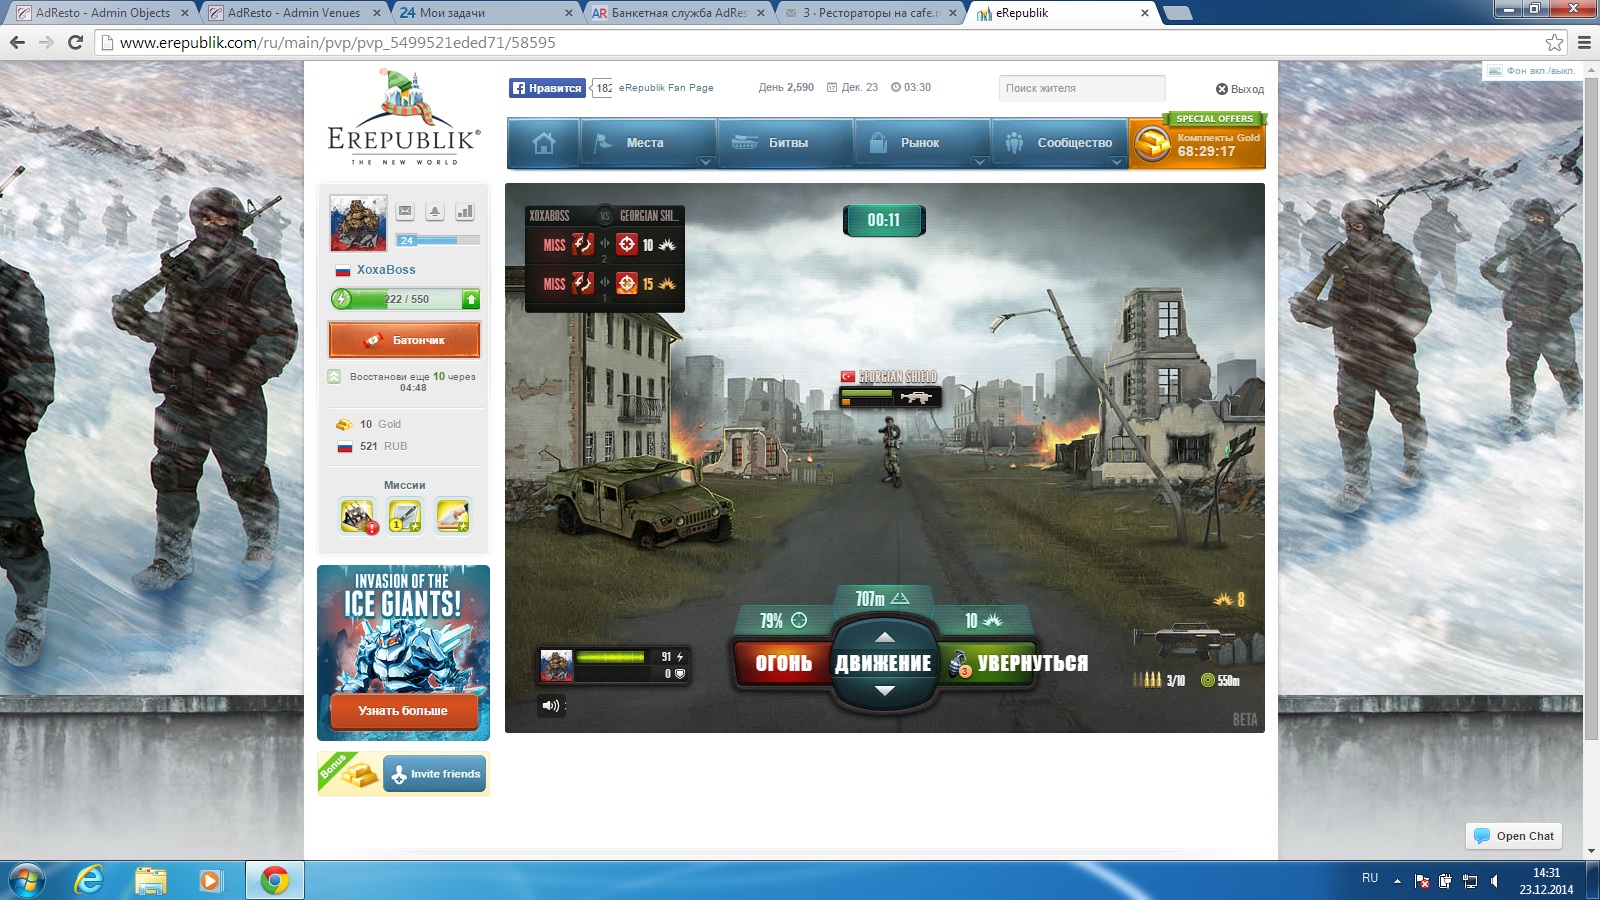Expand the Рынок dropdown arrow

click(980, 161)
